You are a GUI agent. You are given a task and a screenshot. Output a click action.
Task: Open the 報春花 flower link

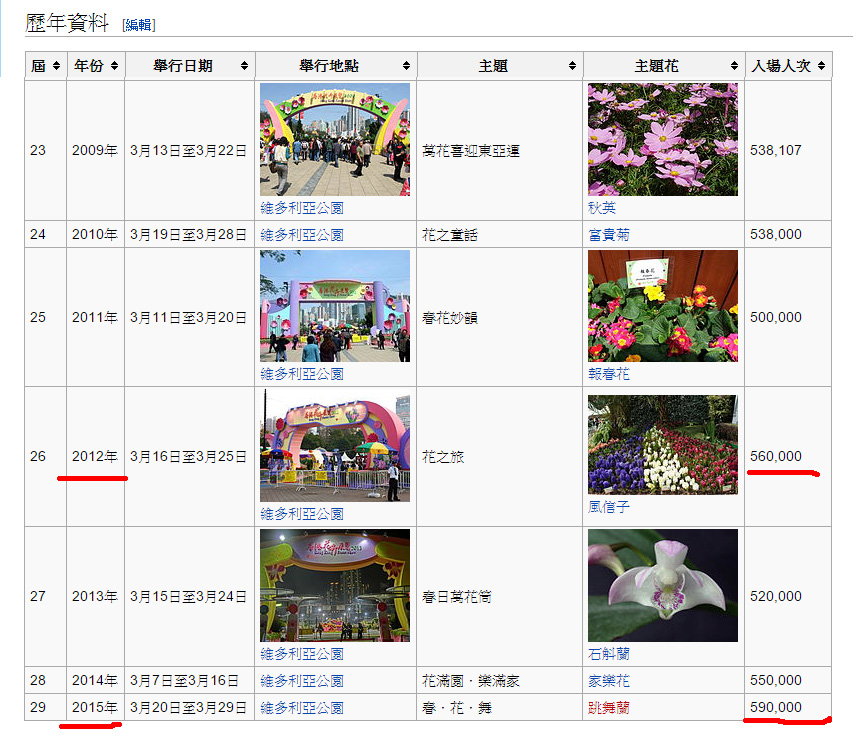pyautogui.click(x=609, y=374)
